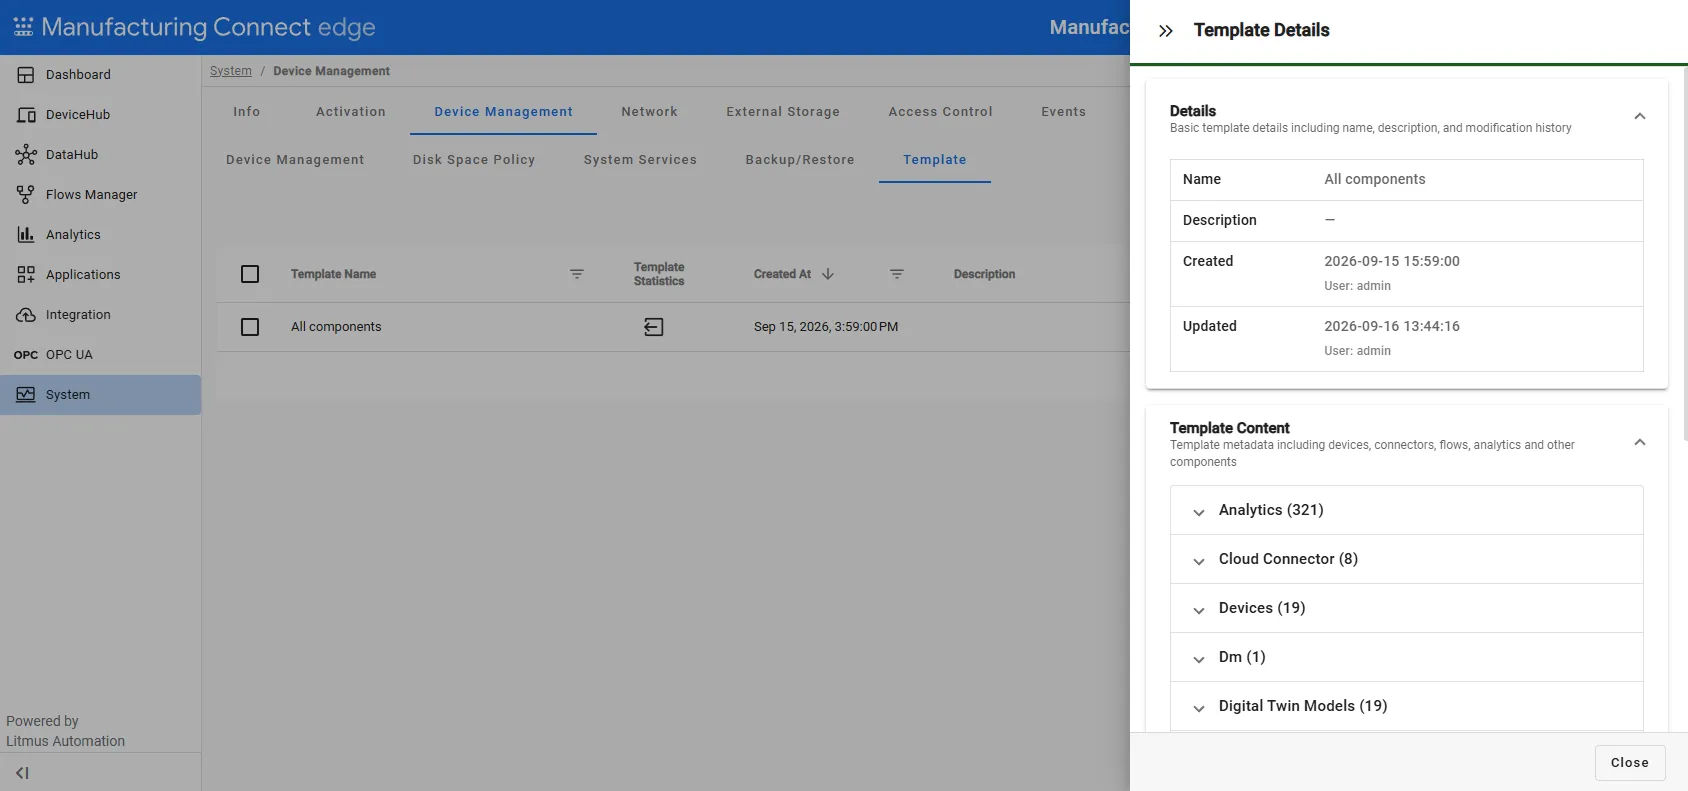The image size is (1688, 791).
Task: Select the Integration cloud icon
Action: (x=26, y=315)
